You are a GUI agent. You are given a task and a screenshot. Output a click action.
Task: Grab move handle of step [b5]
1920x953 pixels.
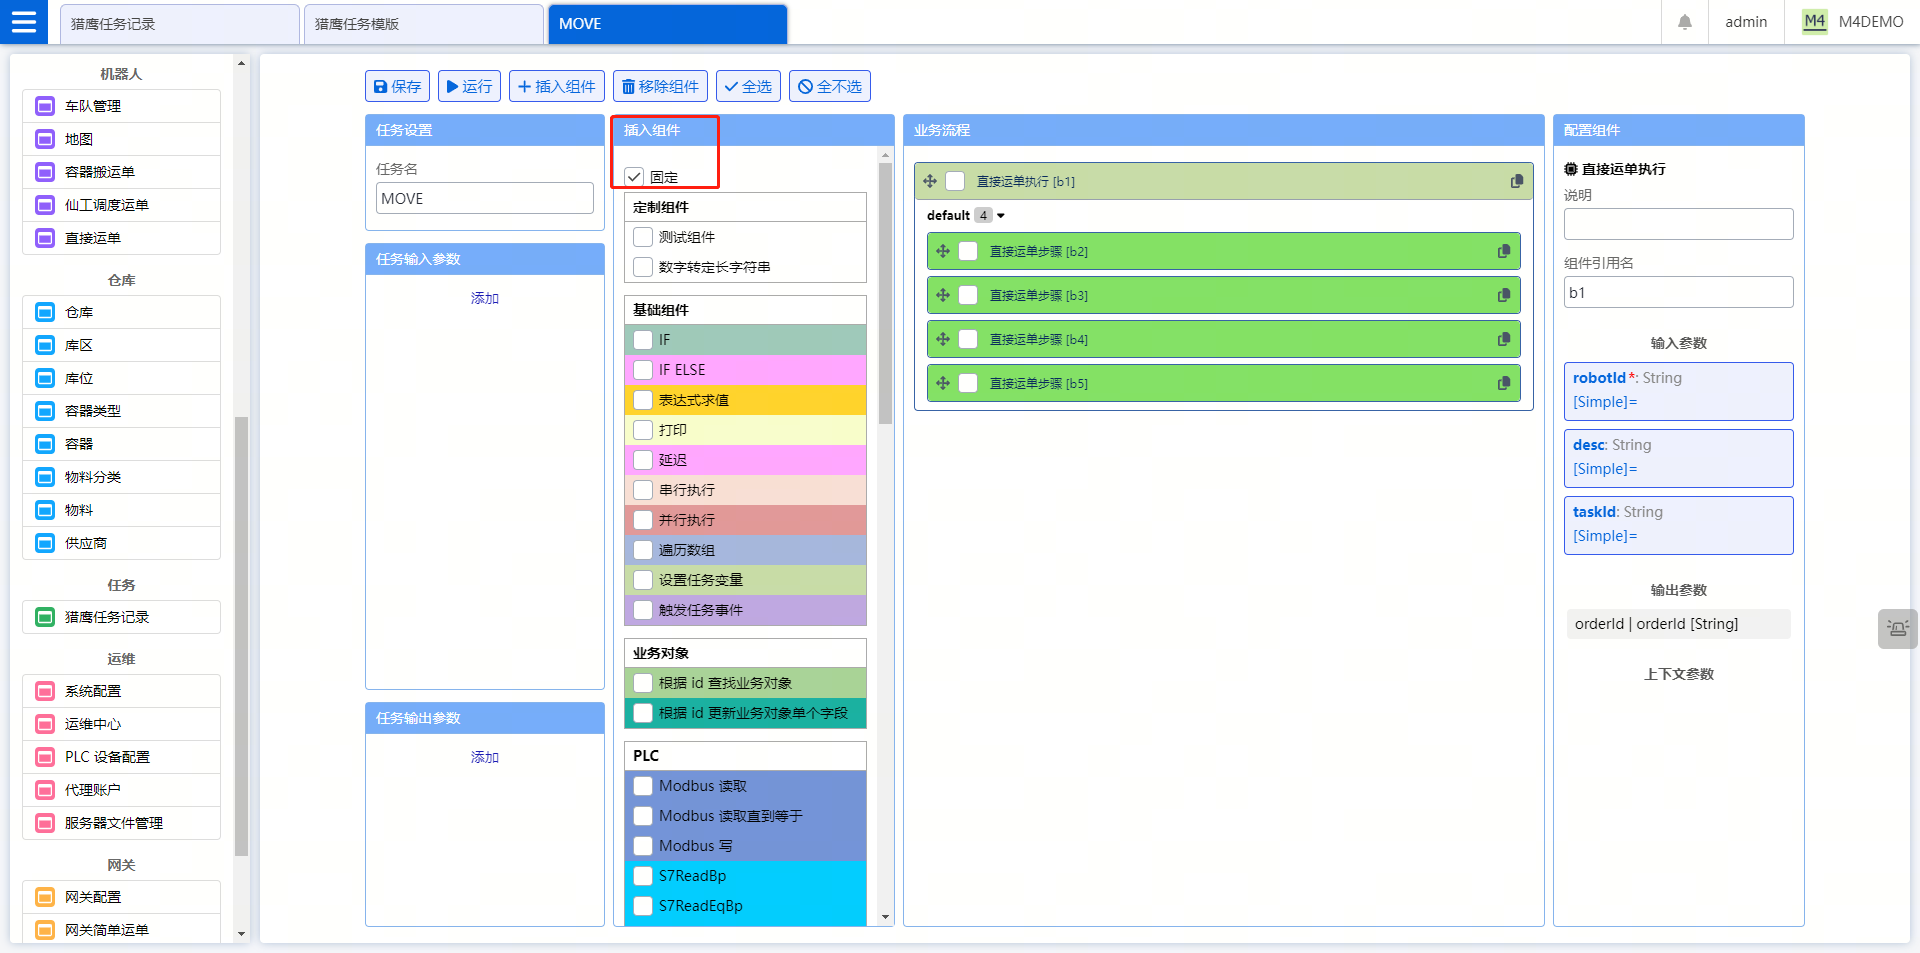click(x=943, y=383)
